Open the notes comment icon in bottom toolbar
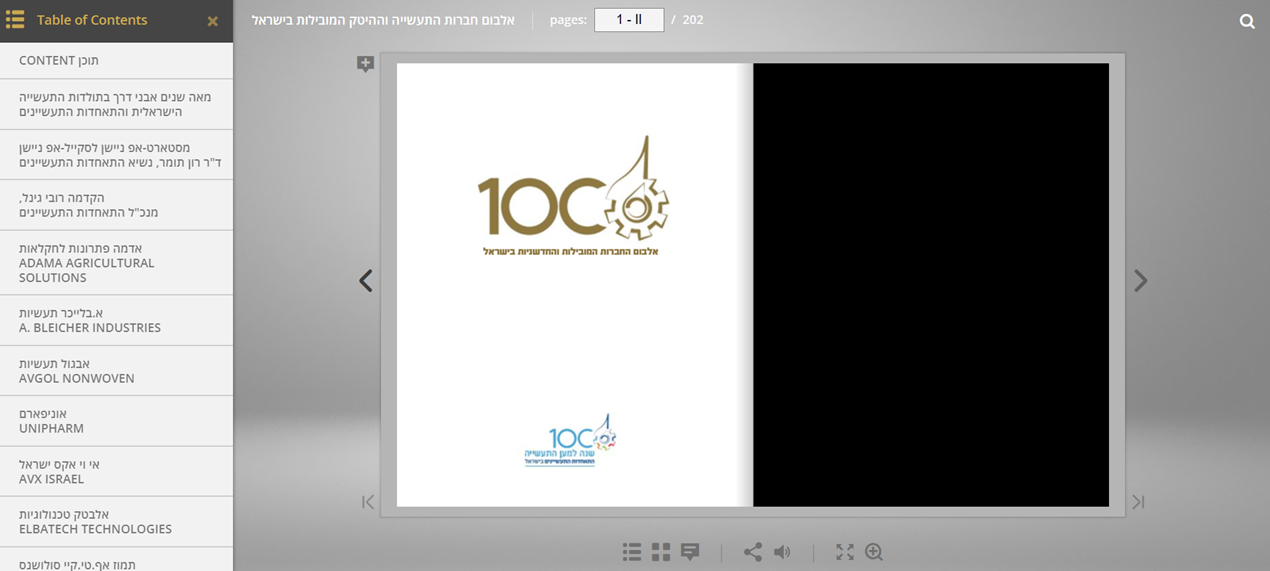The width and height of the screenshot is (1270, 571). click(690, 552)
